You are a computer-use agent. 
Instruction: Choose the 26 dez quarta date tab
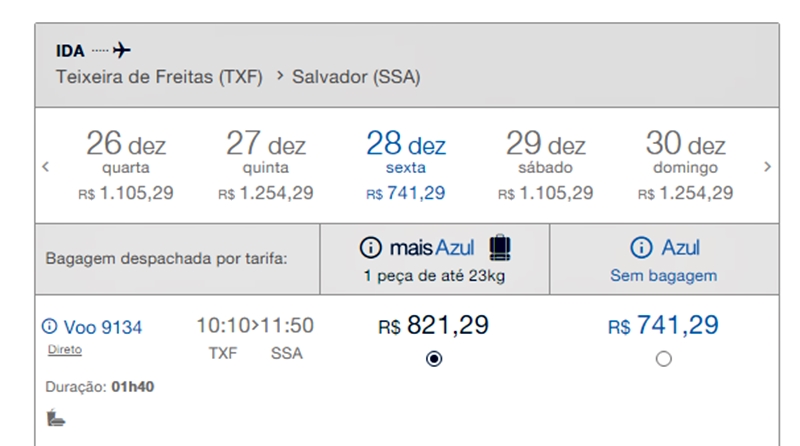pos(126,165)
